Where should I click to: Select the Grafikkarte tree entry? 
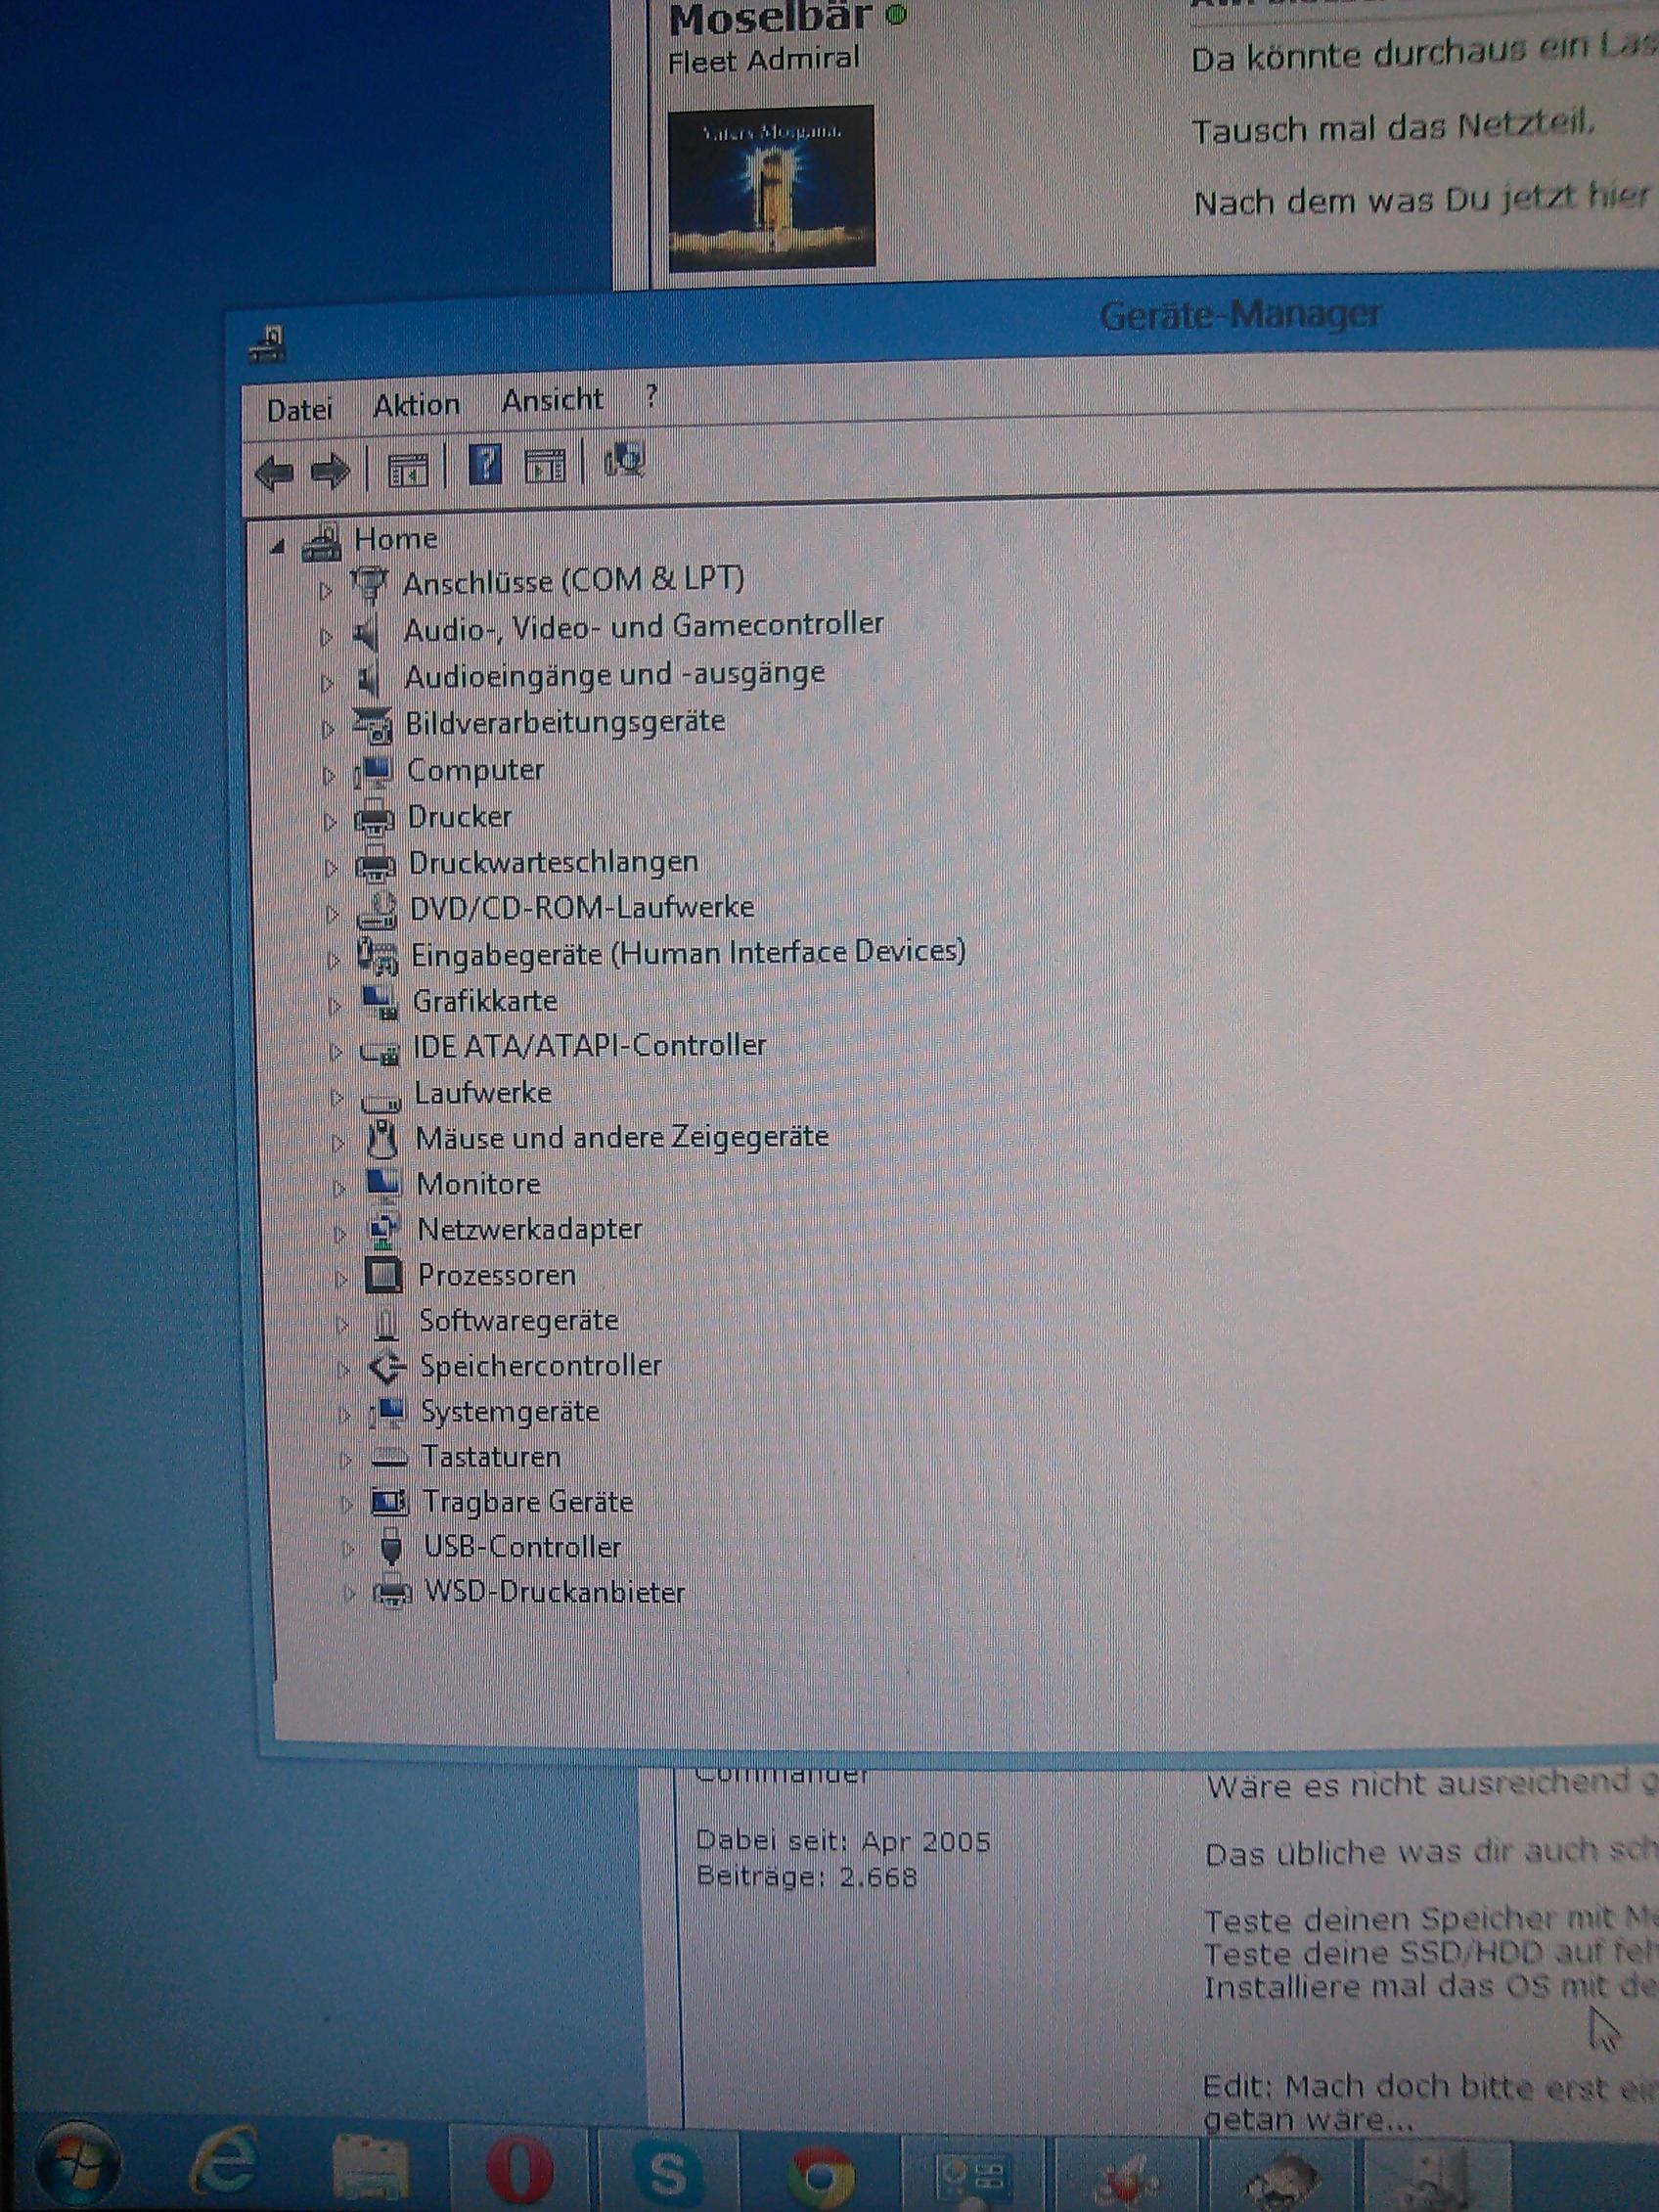point(485,1001)
